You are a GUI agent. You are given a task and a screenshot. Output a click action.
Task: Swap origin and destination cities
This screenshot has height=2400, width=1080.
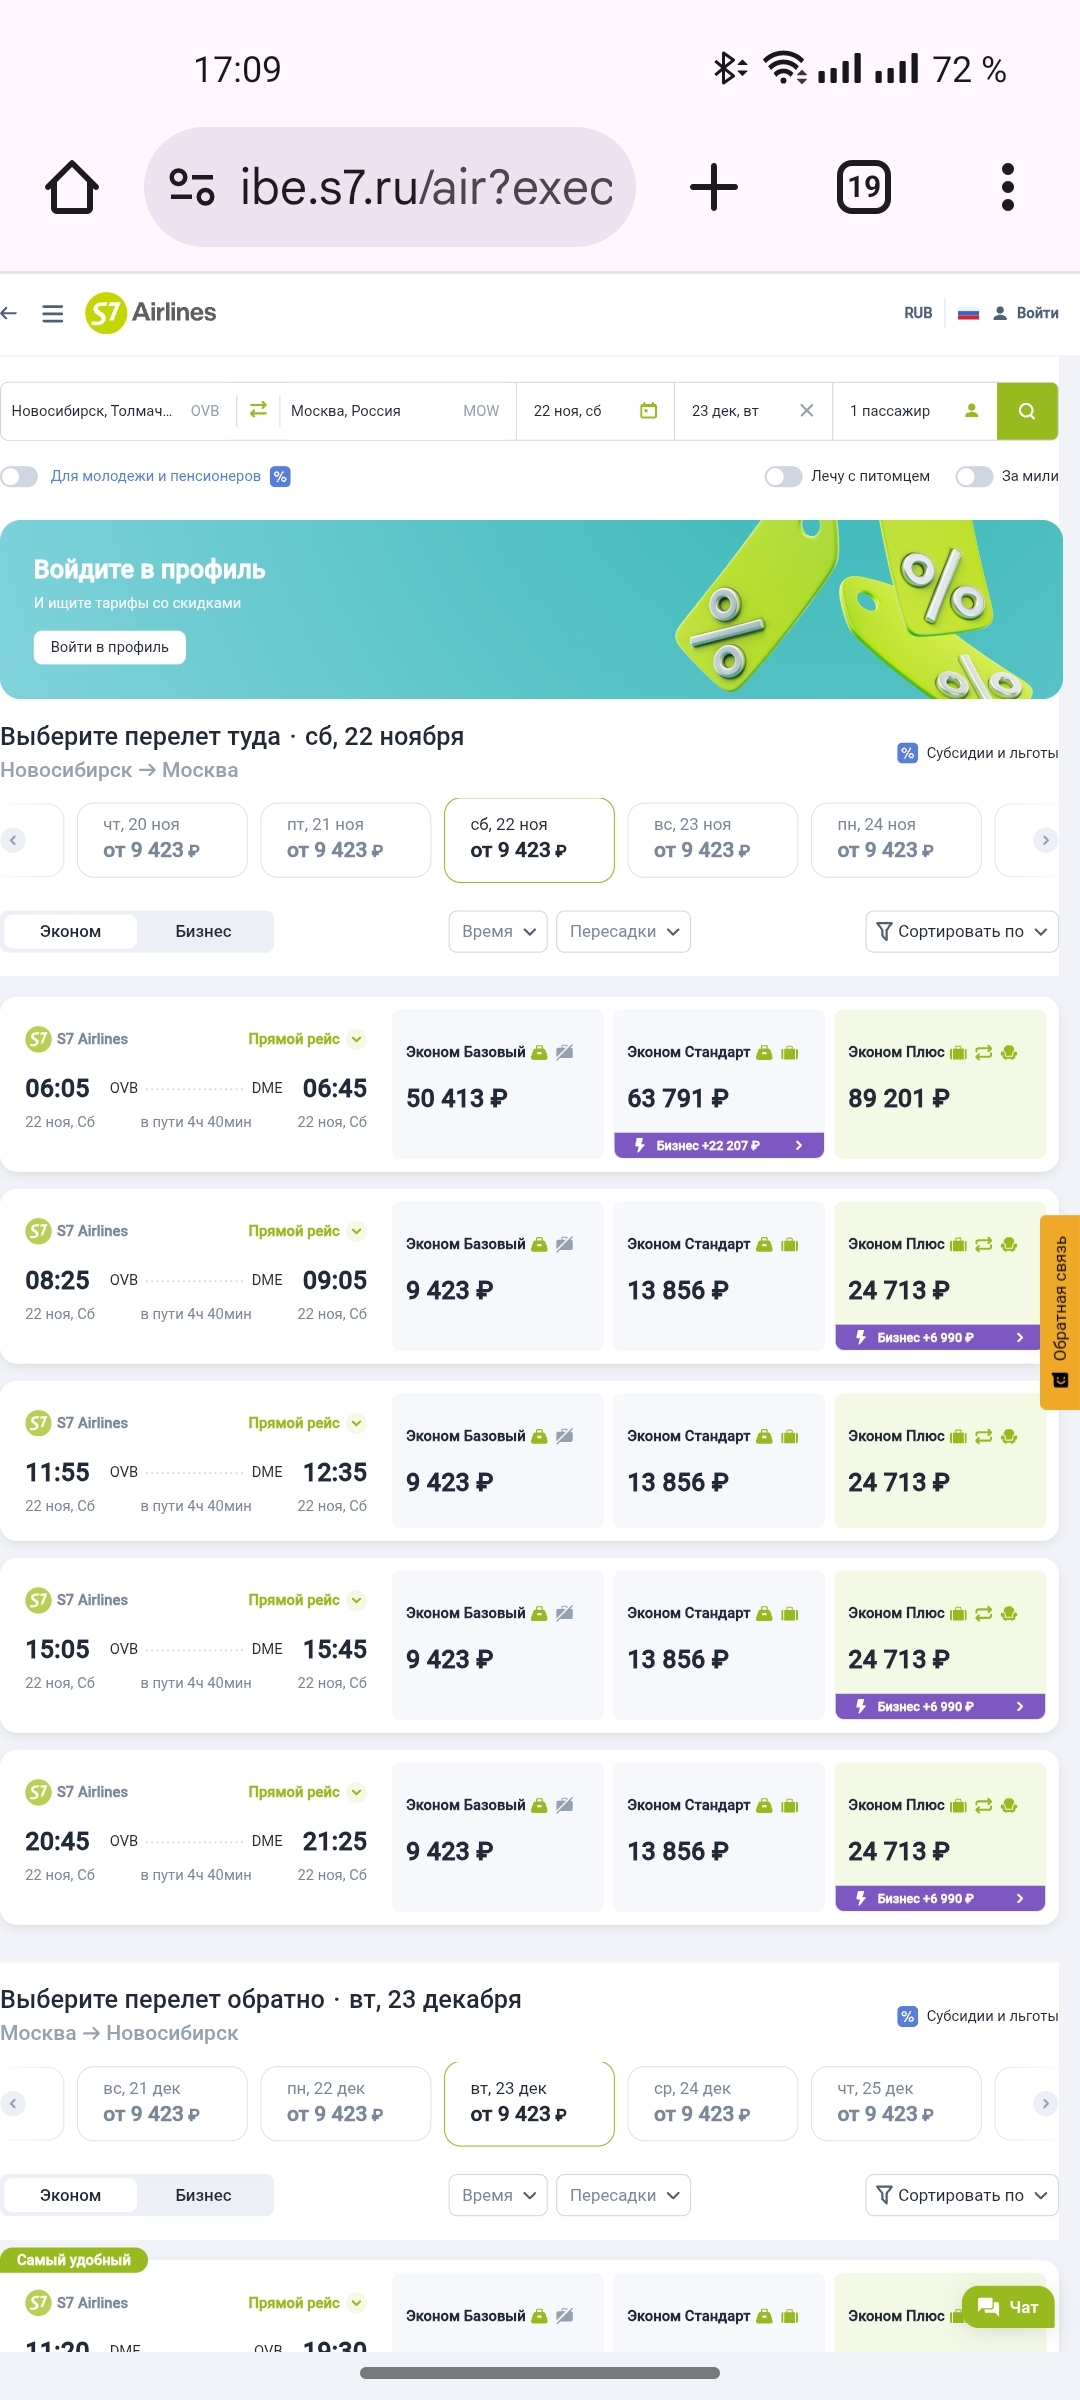click(258, 410)
